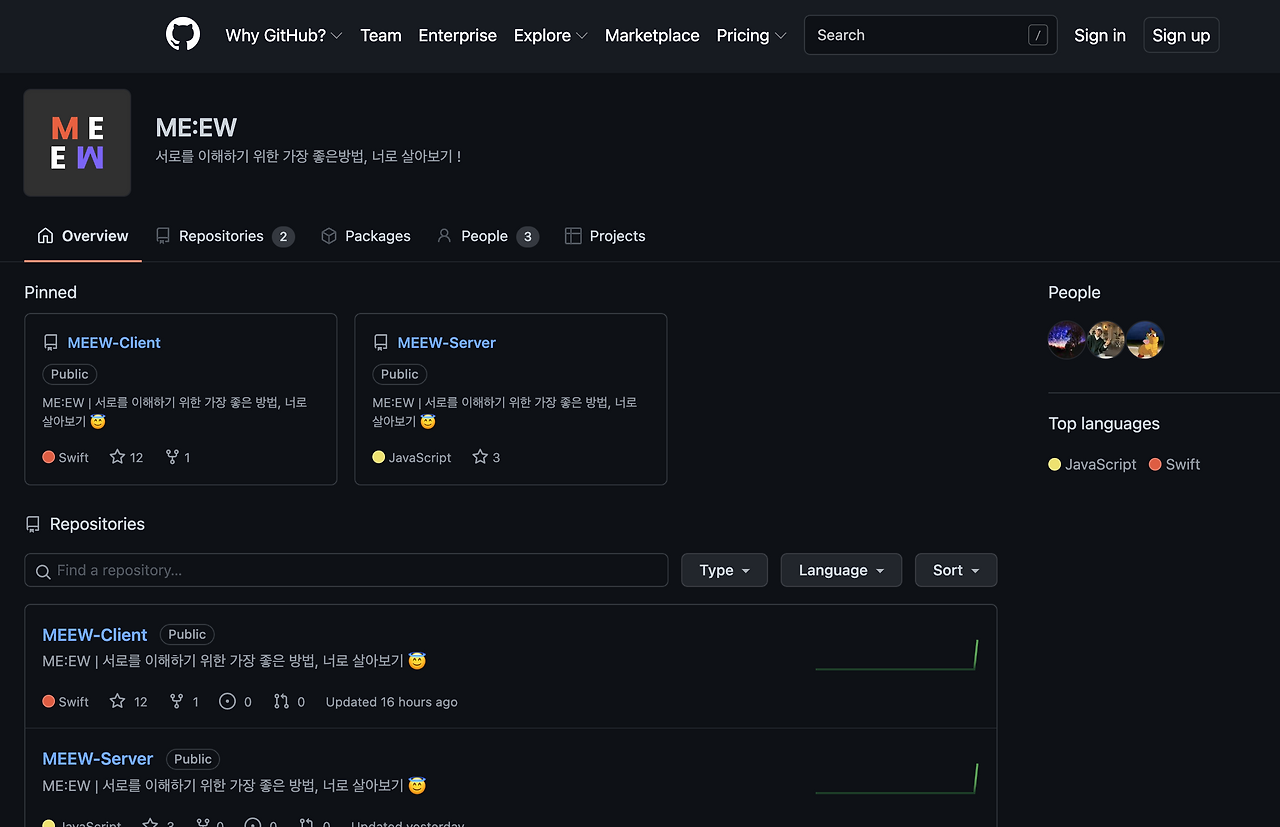1280x827 pixels.
Task: Click the header Search field
Action: click(x=930, y=35)
